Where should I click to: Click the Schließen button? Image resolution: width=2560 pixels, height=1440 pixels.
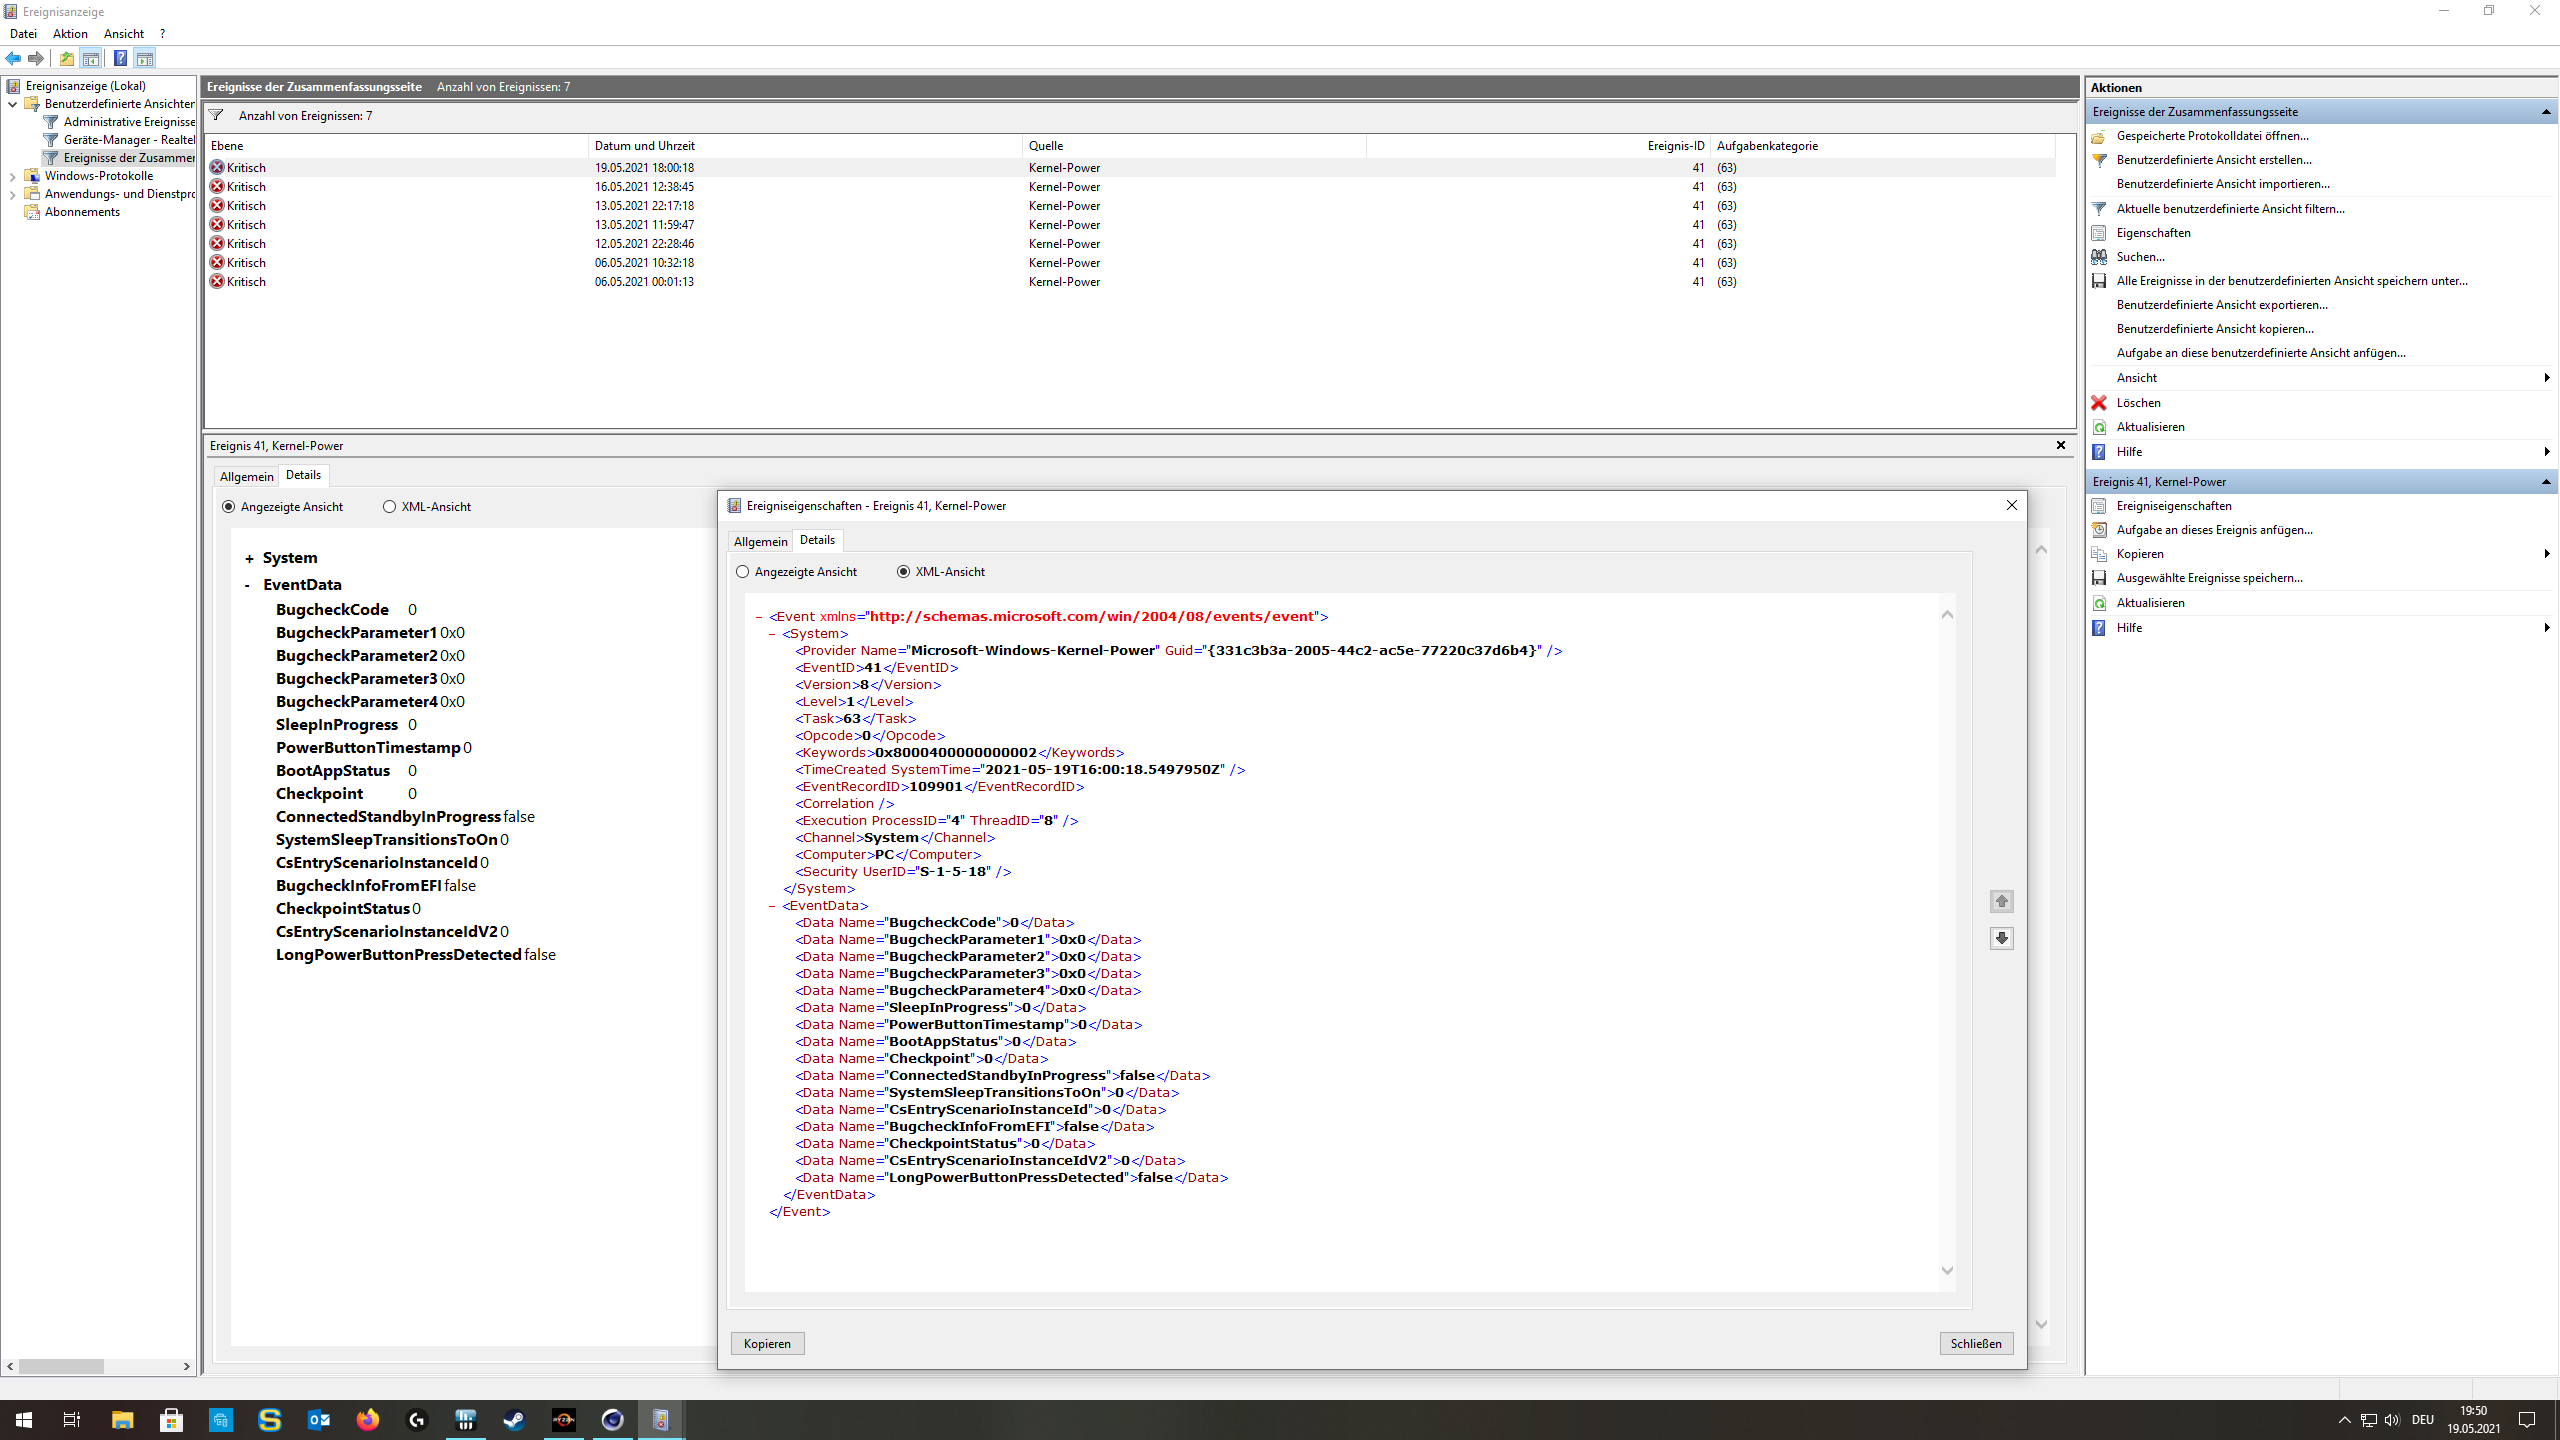pyautogui.click(x=1975, y=1343)
